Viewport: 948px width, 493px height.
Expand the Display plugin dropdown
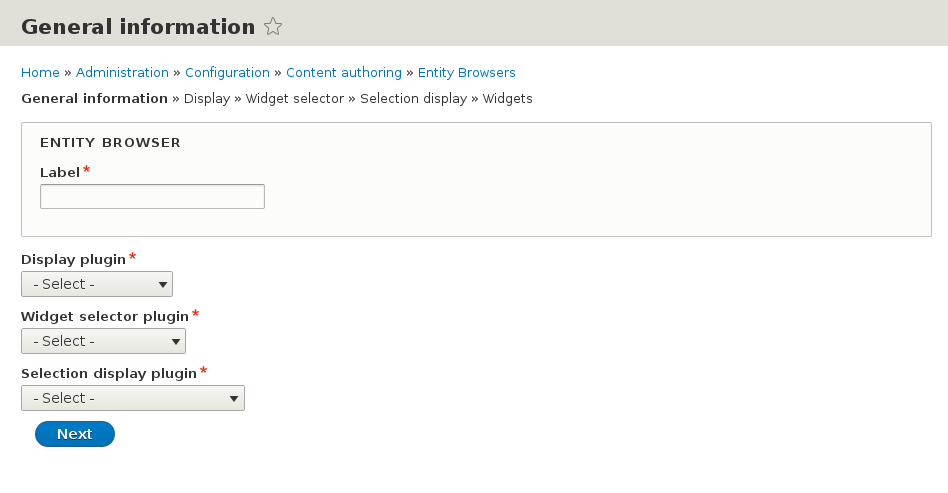(x=97, y=284)
